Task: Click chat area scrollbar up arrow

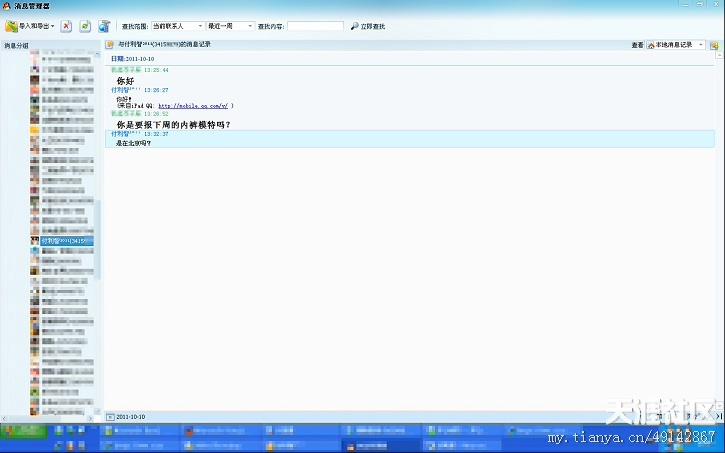Action: click(x=719, y=55)
